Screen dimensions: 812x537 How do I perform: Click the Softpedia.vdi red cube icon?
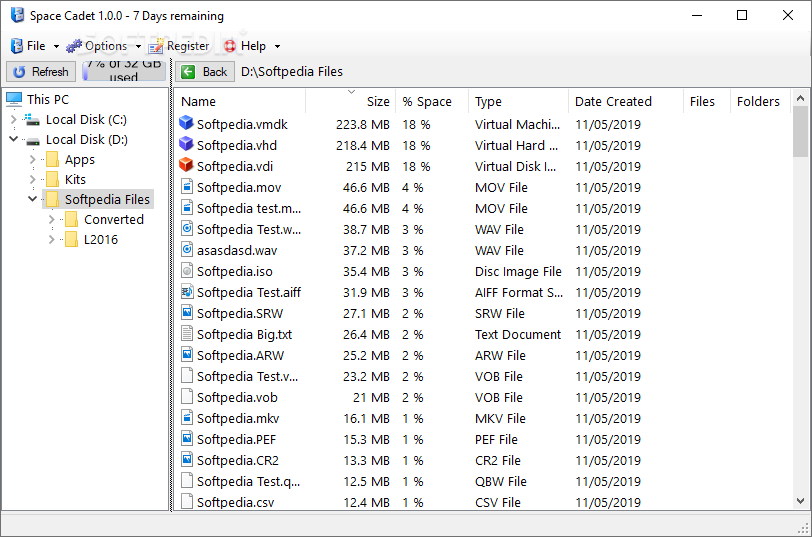[186, 165]
